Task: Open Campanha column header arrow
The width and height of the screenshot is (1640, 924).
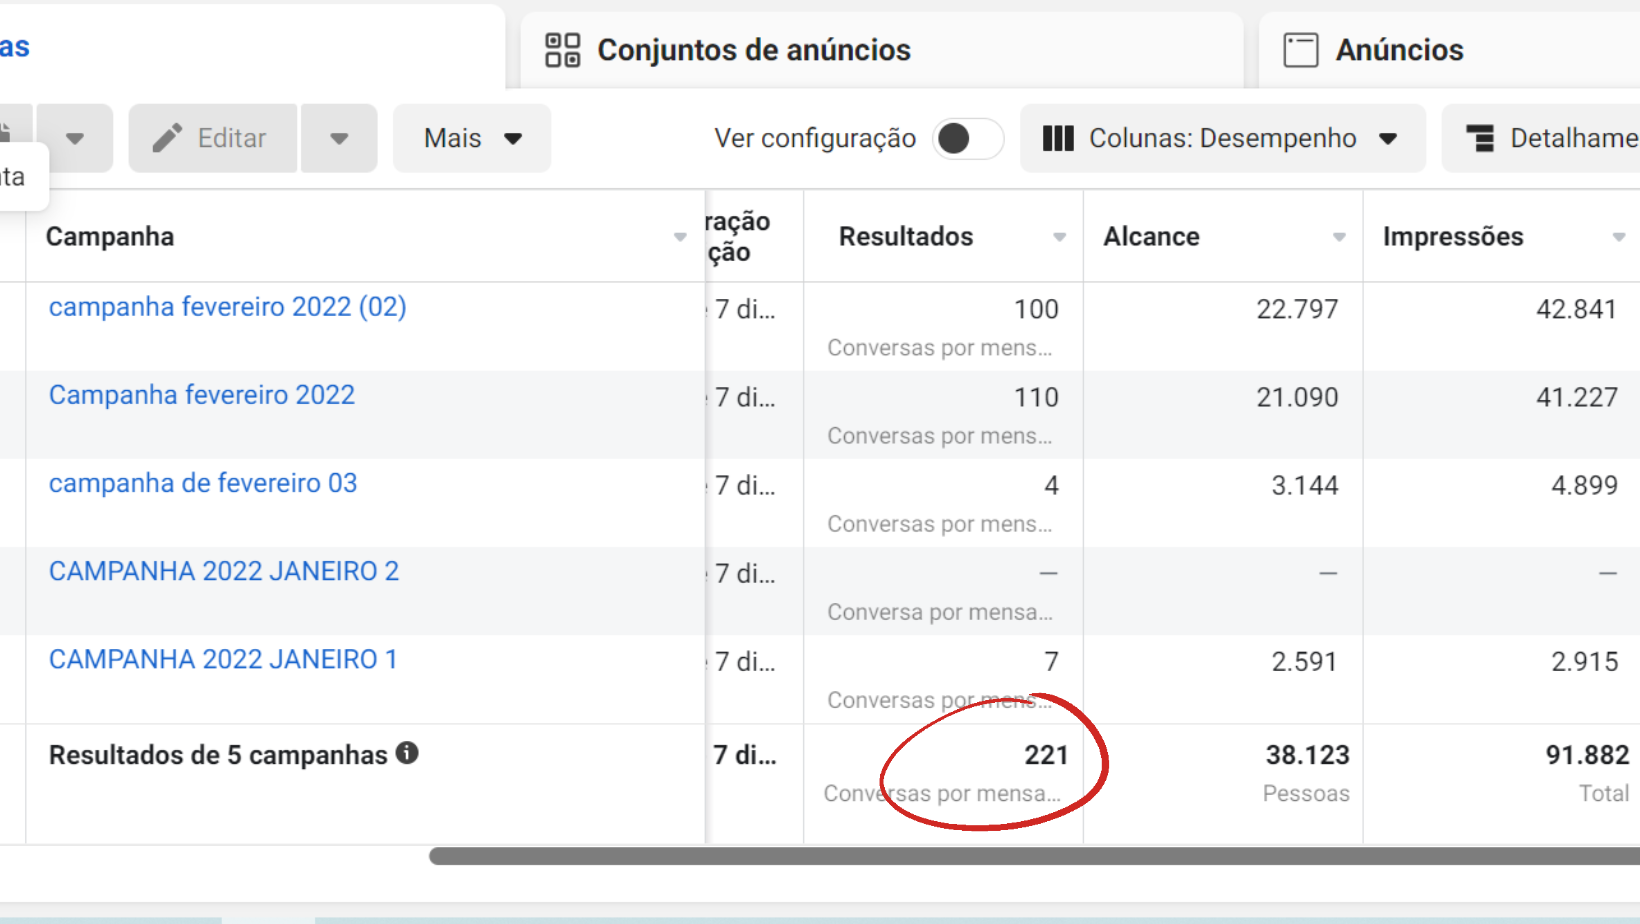Action: 680,237
